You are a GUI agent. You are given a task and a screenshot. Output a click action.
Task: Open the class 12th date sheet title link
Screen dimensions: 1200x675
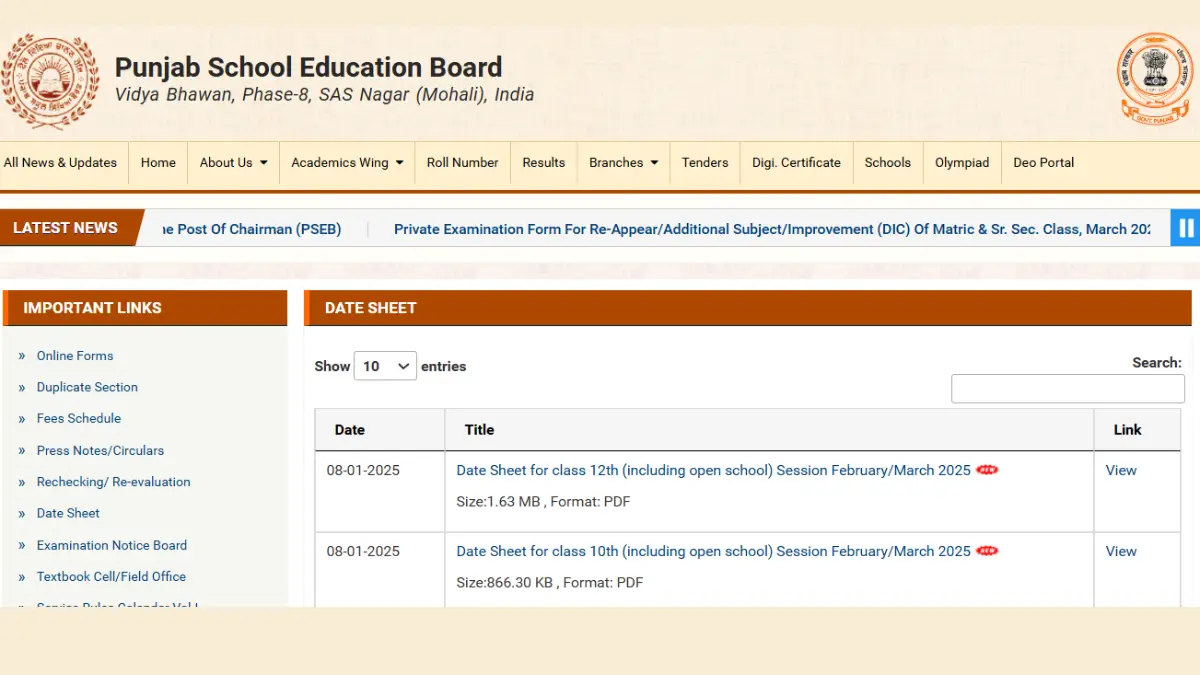[713, 470]
